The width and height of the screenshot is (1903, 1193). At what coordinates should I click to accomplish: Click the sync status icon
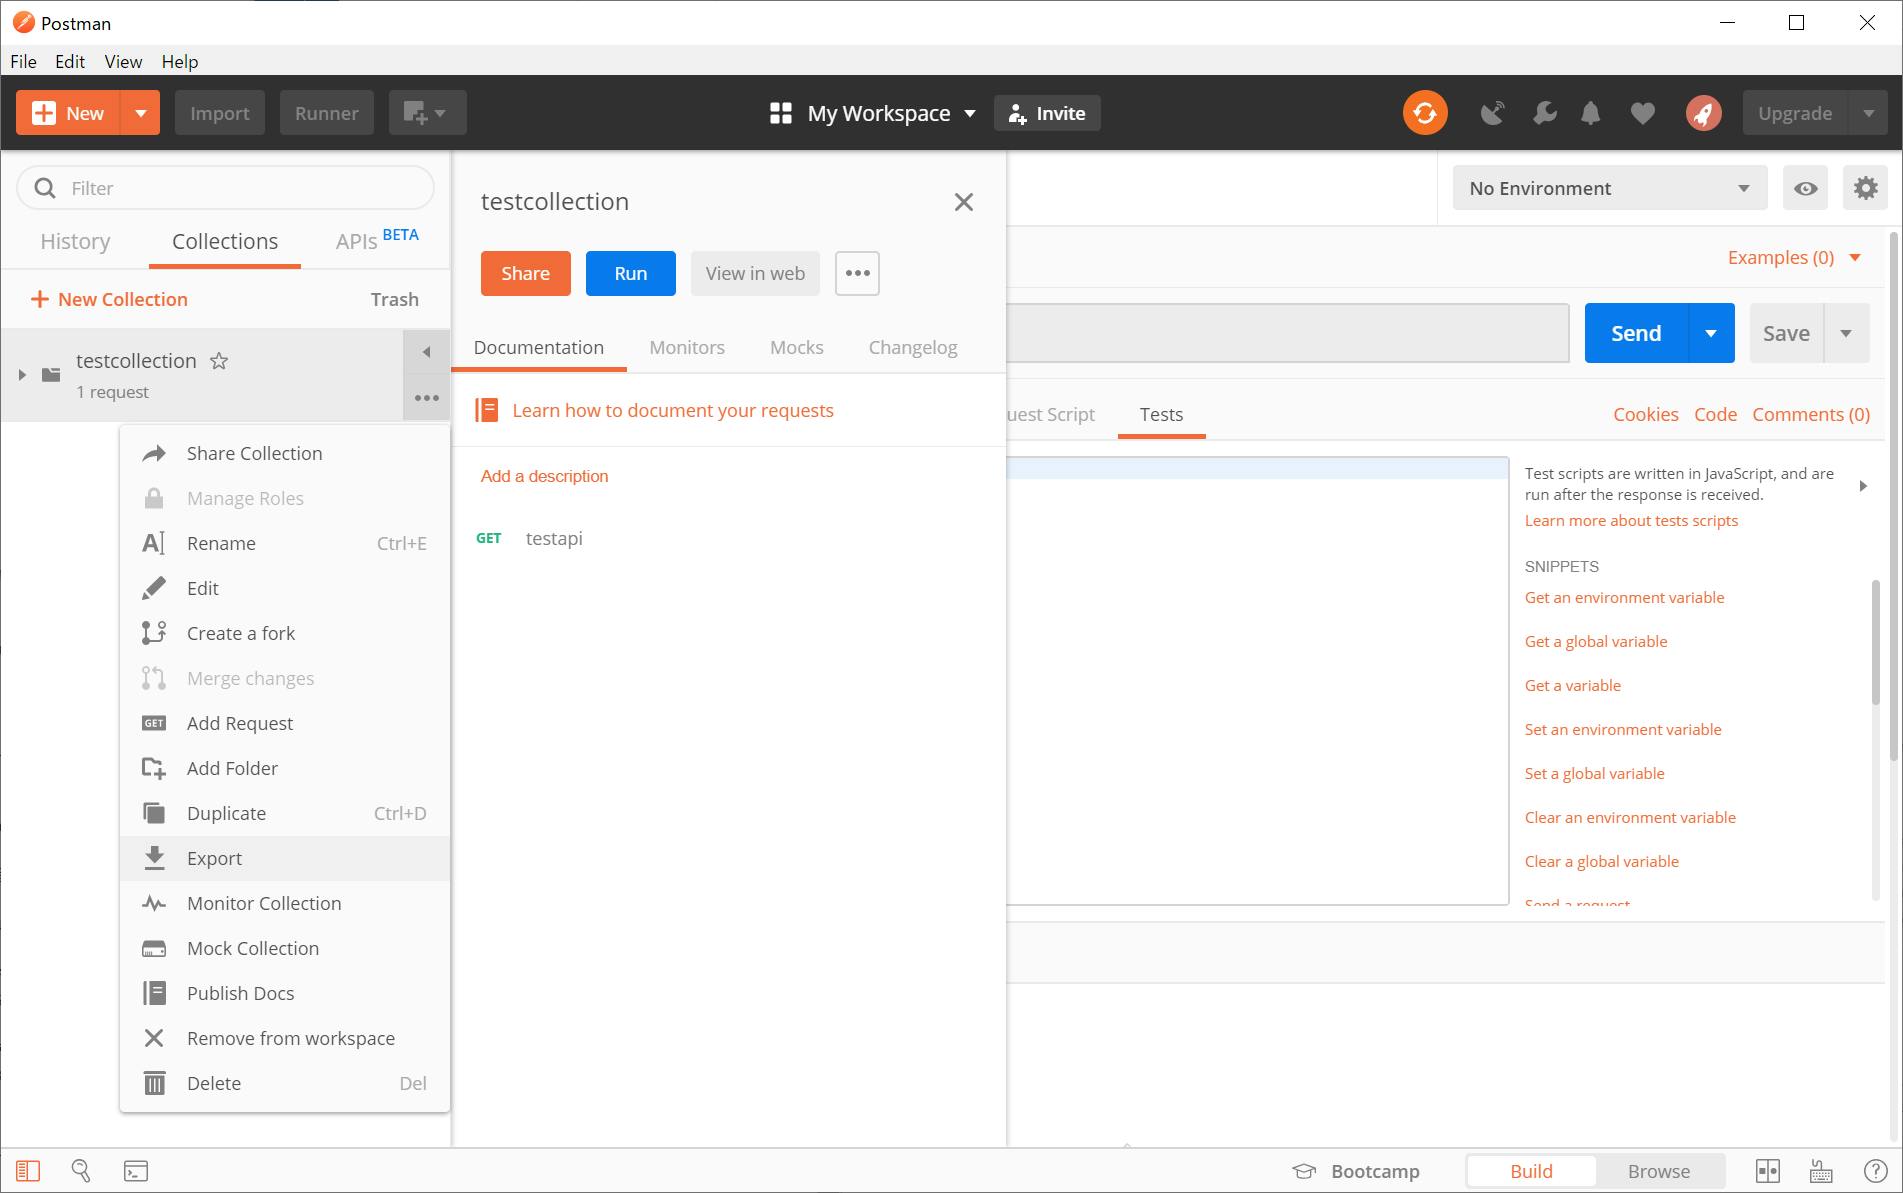[1425, 113]
